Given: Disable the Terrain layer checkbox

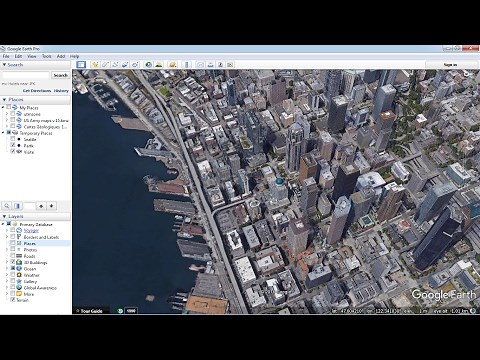Looking at the screenshot, I should point(13,300).
